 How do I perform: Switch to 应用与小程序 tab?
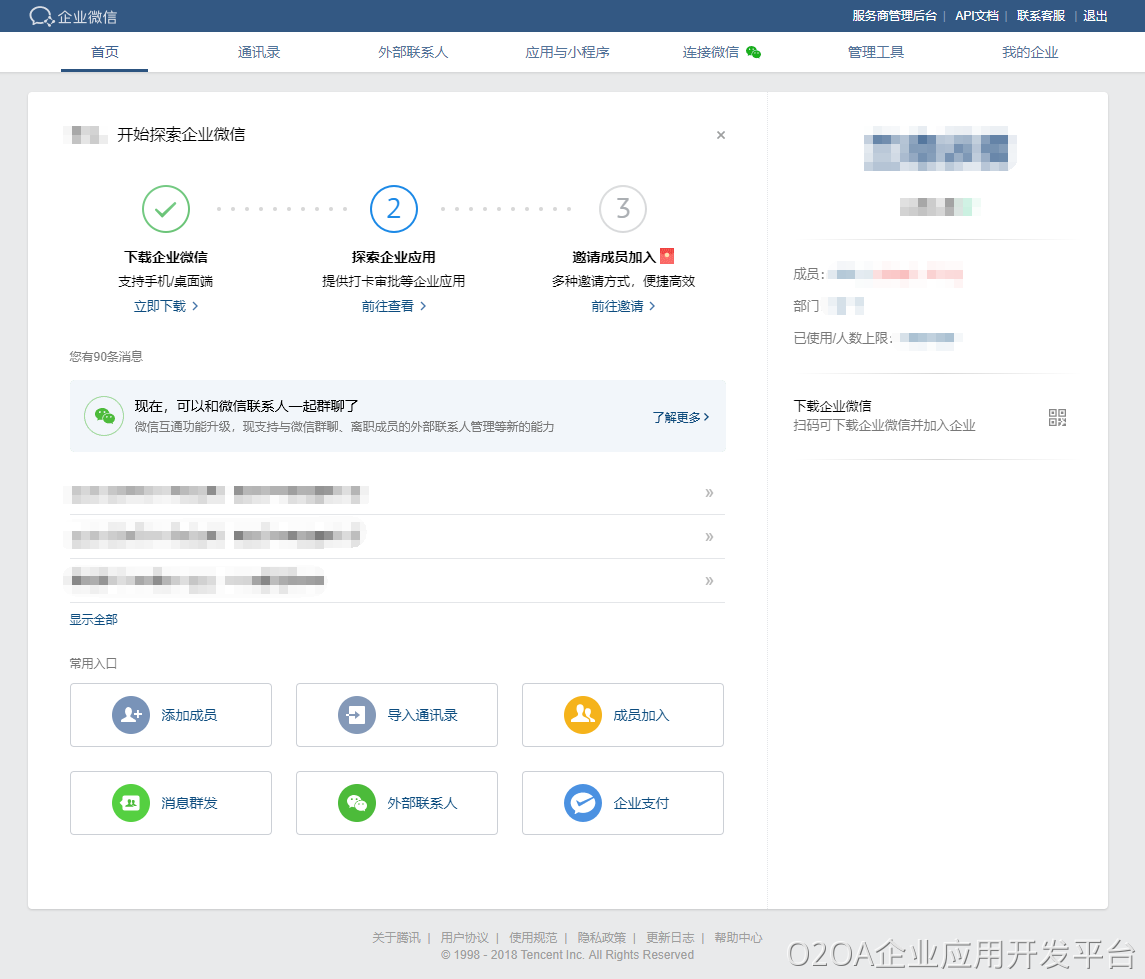(567, 52)
